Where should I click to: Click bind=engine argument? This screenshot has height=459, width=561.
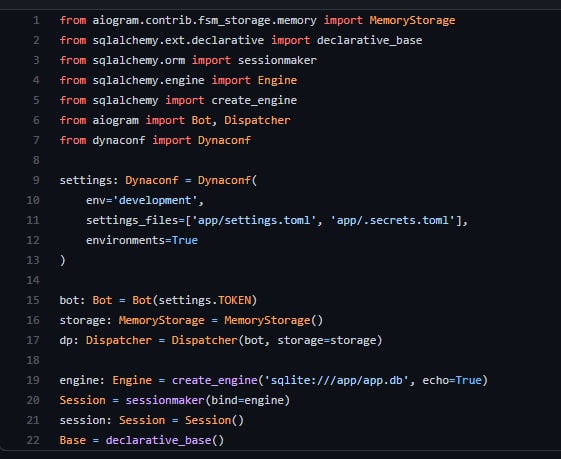(248, 400)
